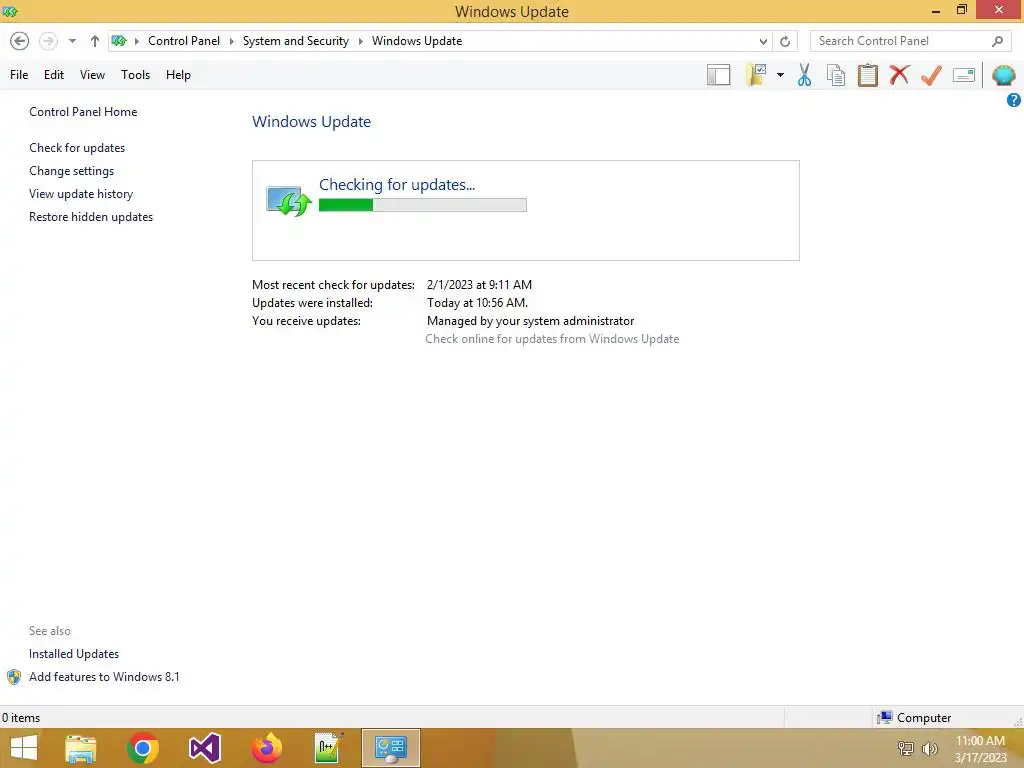Open Control Panel Home link
The height and width of the screenshot is (768, 1024).
[x=83, y=112]
